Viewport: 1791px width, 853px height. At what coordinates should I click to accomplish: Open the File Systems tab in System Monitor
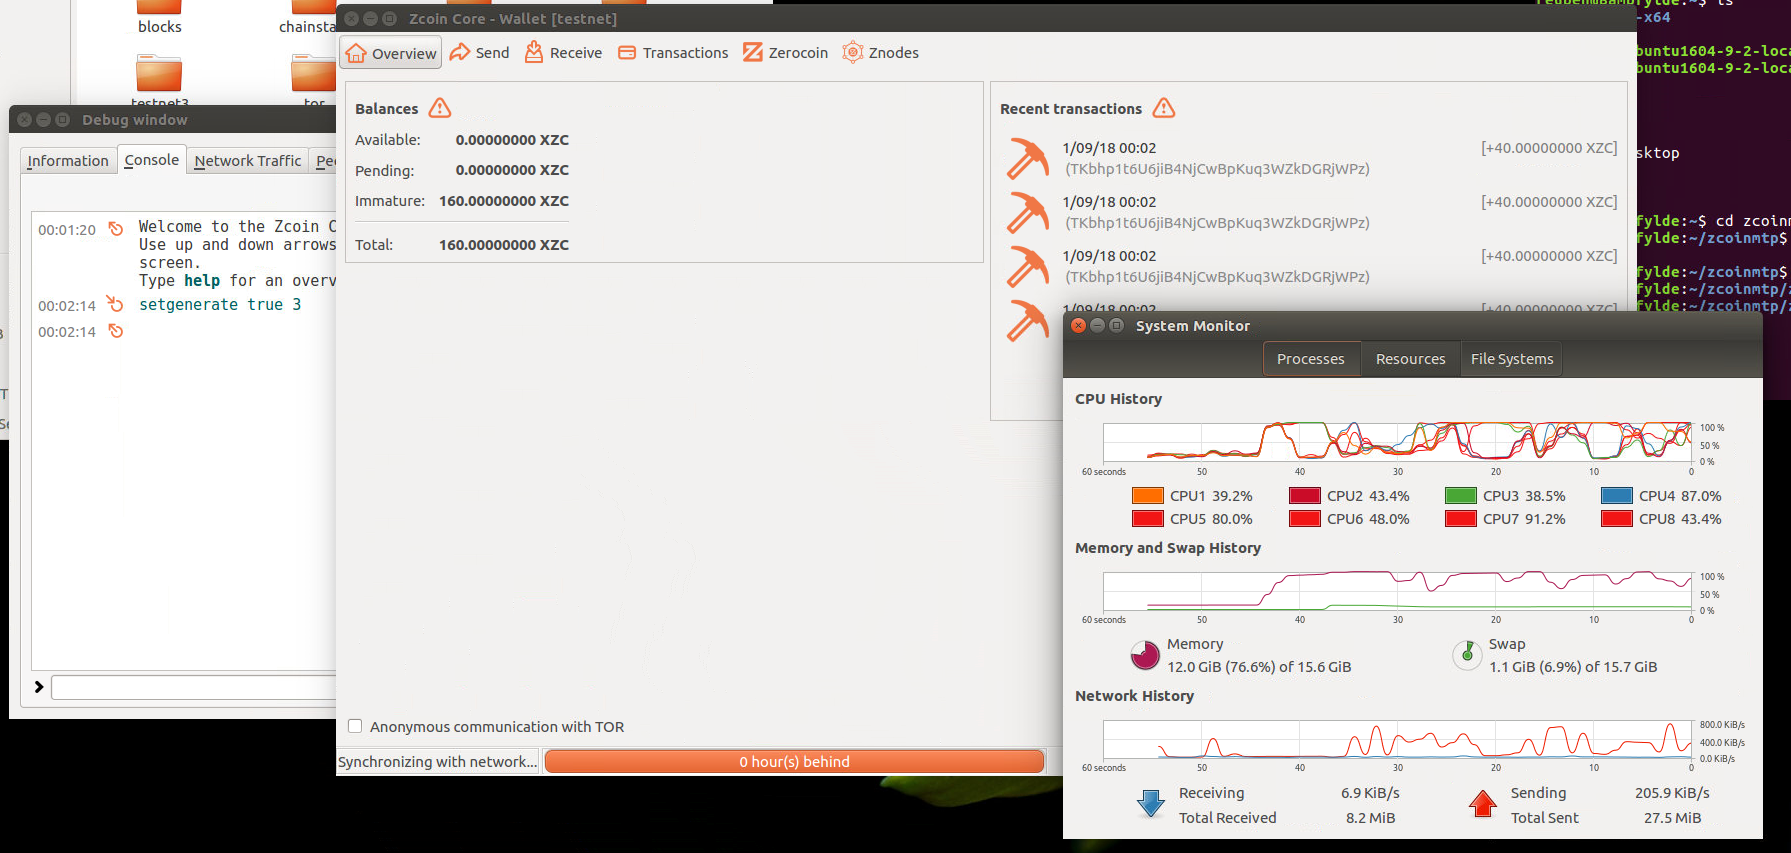[x=1512, y=359]
